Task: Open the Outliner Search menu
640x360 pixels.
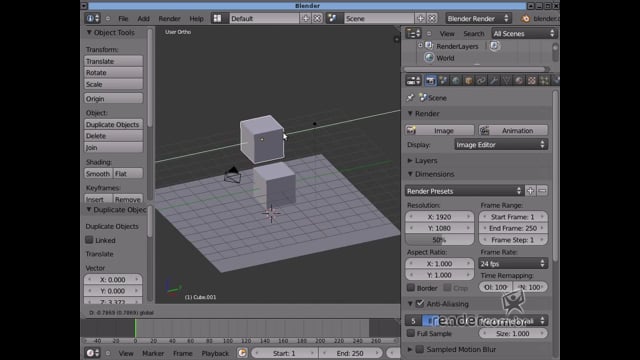Action: point(473,33)
